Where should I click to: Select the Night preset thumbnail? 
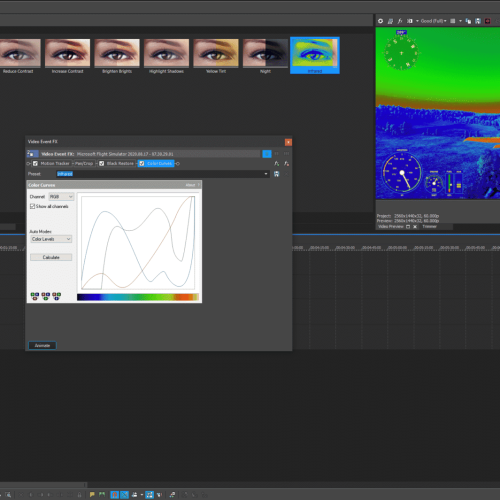[x=265, y=56]
